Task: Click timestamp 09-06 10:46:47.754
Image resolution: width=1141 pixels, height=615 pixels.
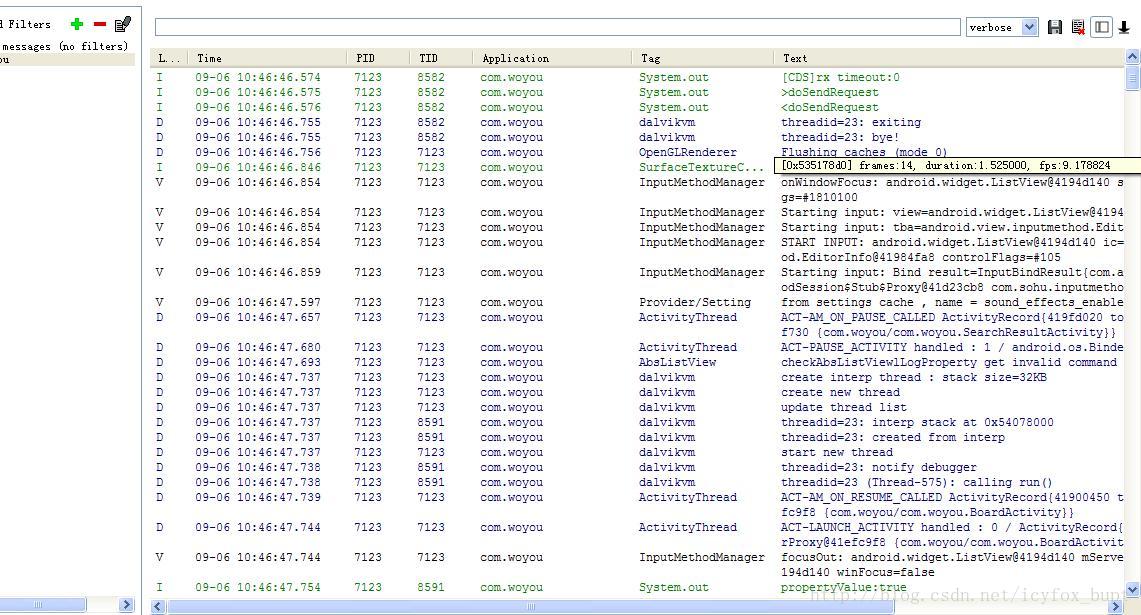Action: (x=258, y=587)
